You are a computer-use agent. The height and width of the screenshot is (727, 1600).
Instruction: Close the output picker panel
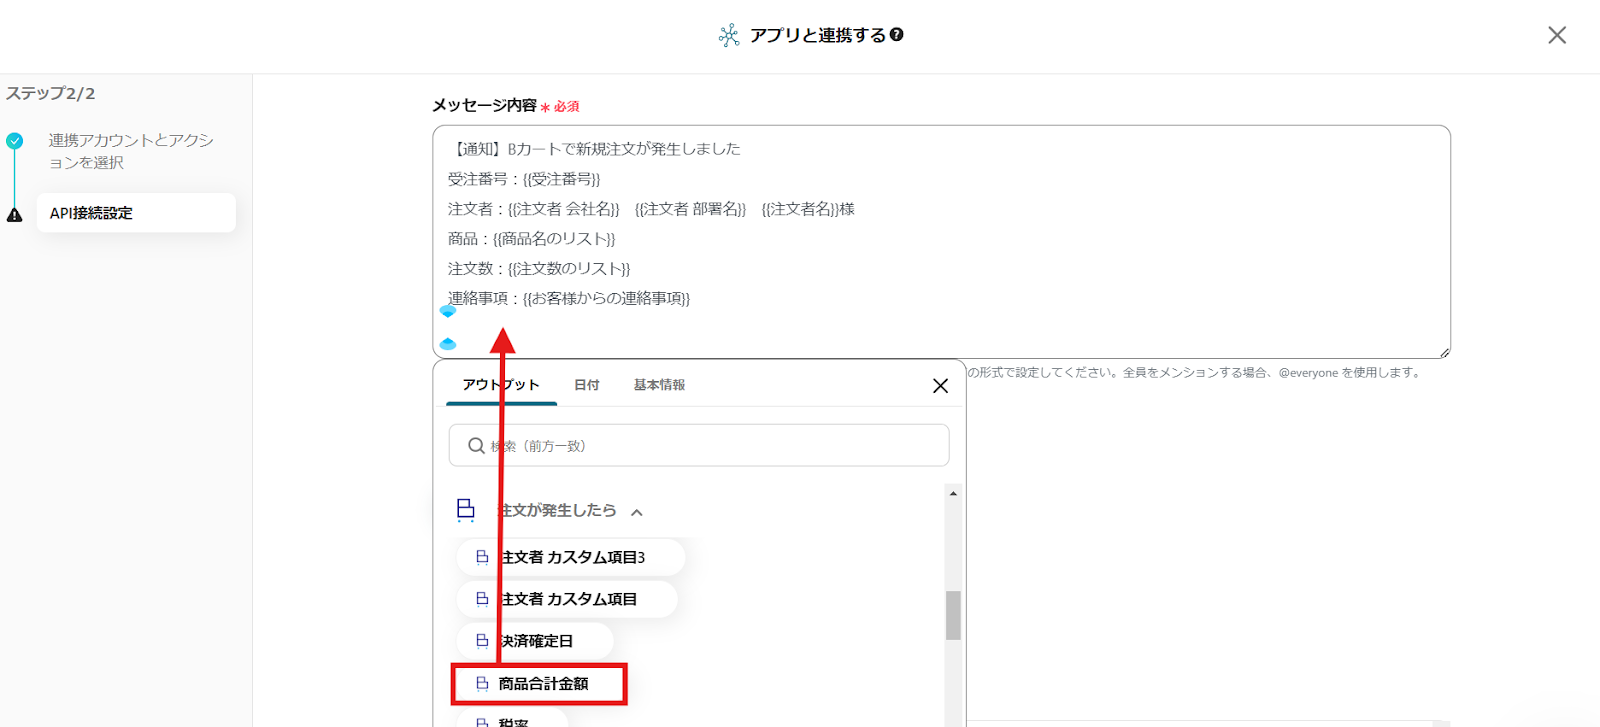(x=940, y=386)
